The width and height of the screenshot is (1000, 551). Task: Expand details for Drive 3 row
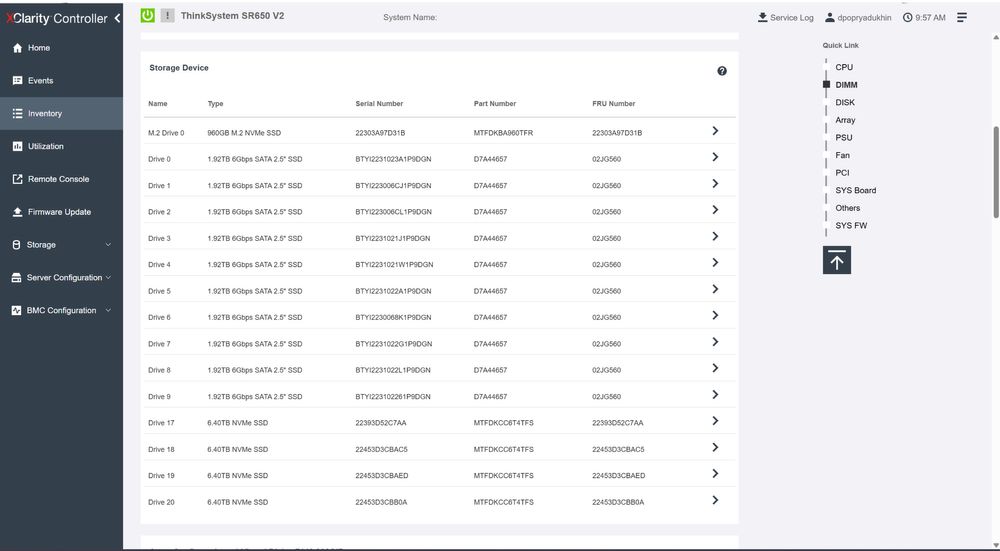tap(715, 237)
